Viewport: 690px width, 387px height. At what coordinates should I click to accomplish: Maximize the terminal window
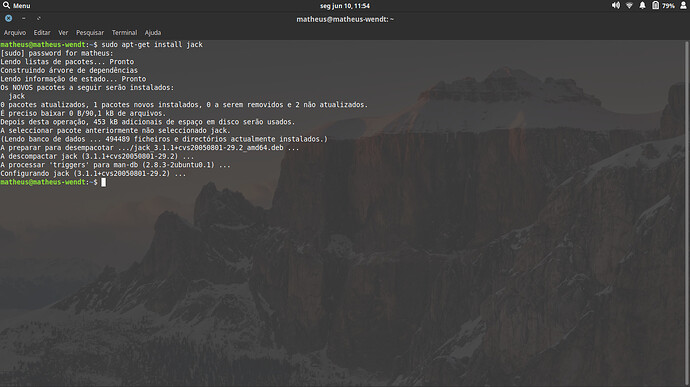coord(39,18)
